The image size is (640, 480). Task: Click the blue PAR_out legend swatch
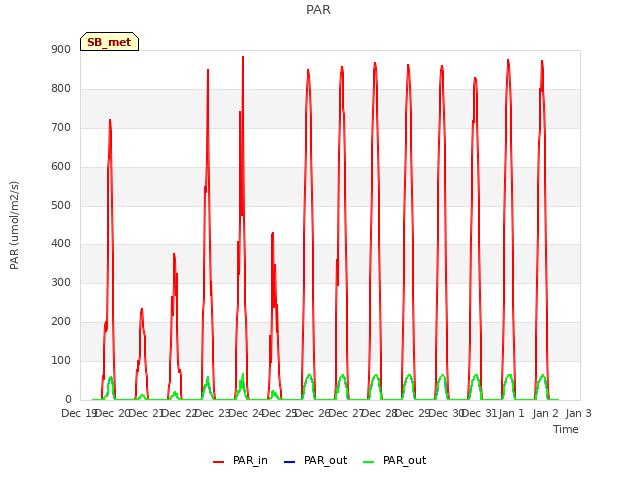click(289, 462)
